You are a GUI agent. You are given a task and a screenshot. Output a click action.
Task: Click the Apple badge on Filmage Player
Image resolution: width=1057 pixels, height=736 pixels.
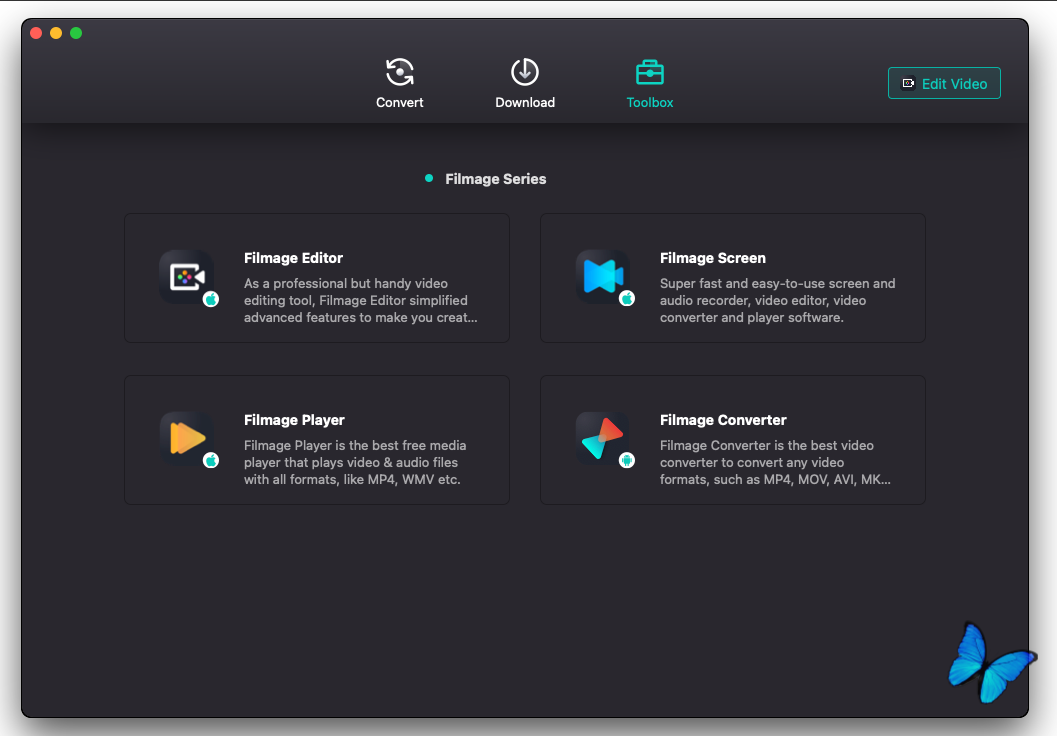point(211,461)
